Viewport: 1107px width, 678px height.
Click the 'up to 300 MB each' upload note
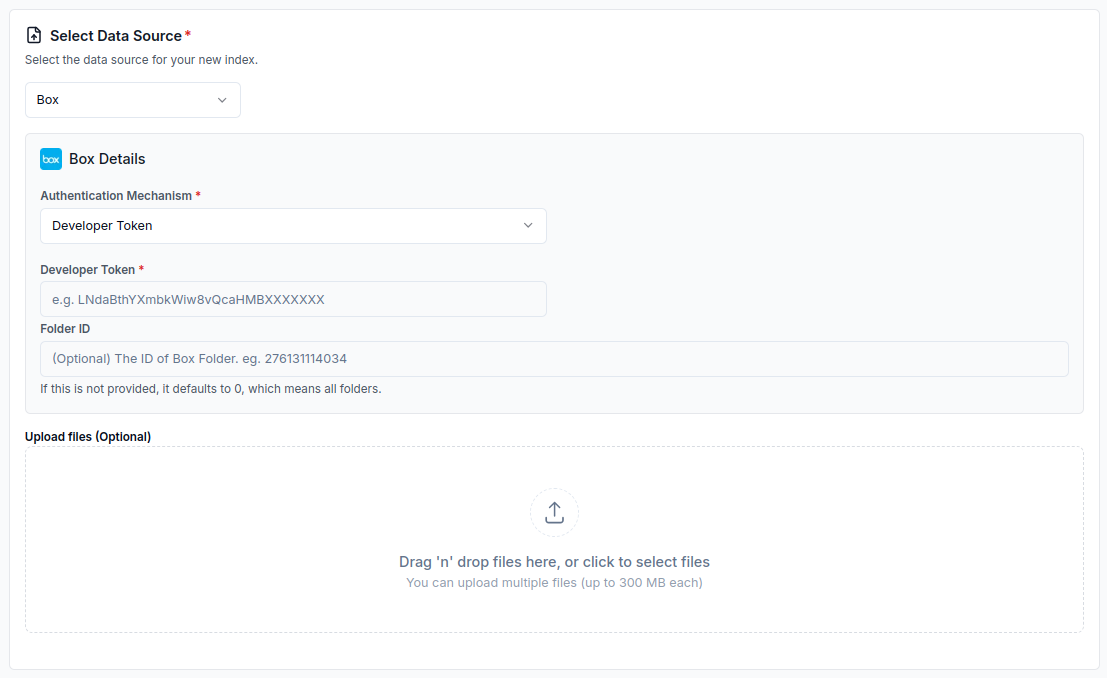554,583
